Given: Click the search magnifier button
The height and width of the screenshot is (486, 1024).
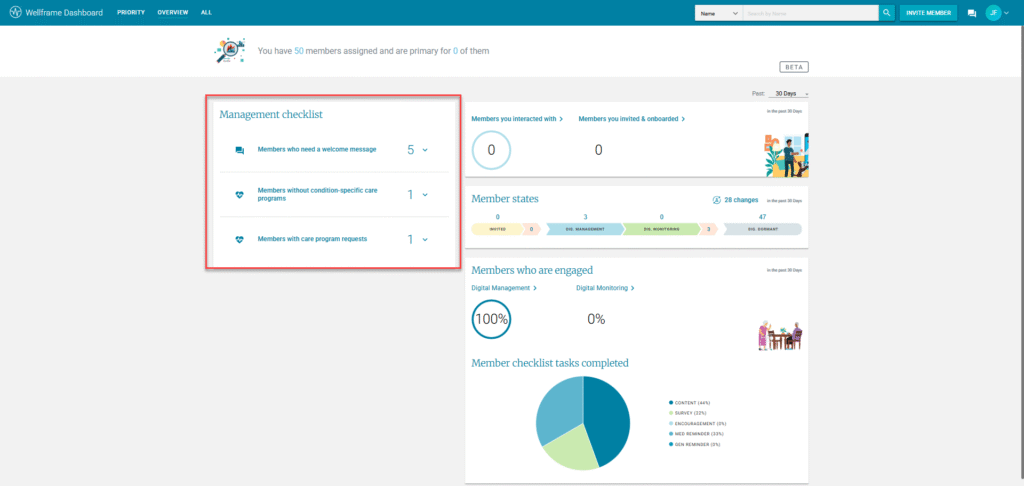Looking at the screenshot, I should pyautogui.click(x=887, y=13).
